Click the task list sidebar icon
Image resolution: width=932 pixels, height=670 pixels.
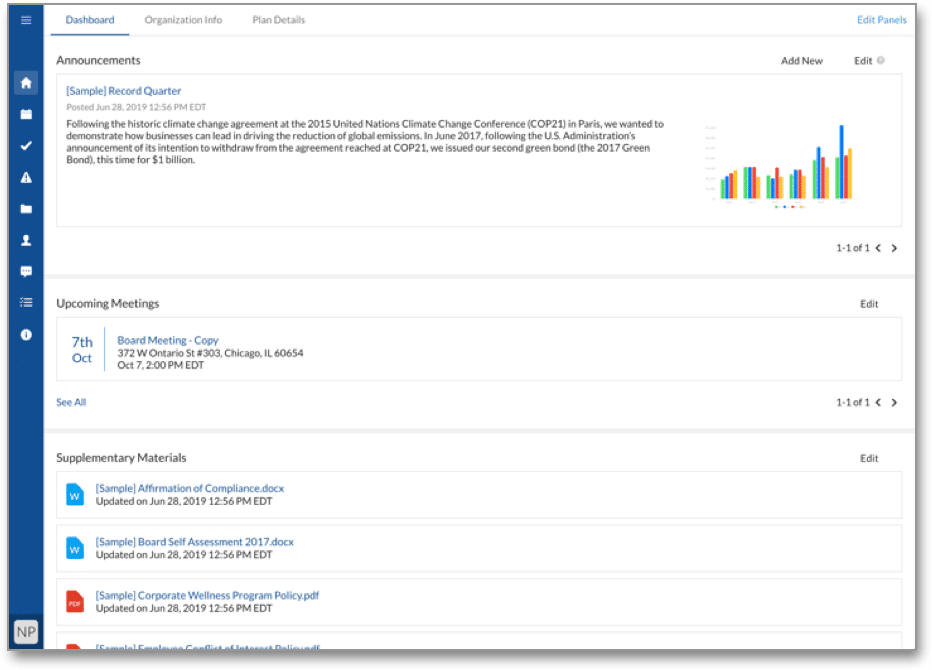pos(26,302)
